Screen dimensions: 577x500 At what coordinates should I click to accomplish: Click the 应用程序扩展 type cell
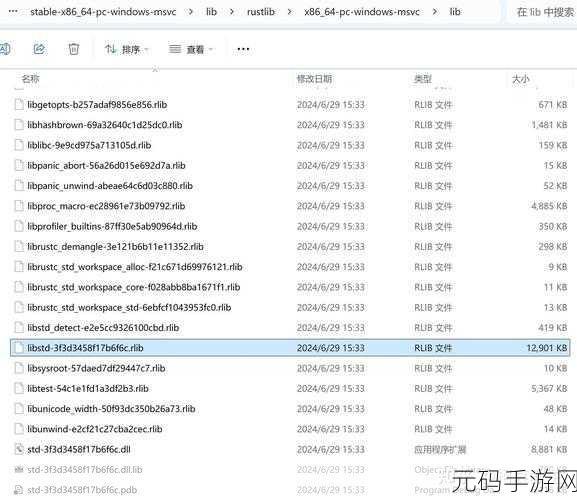(x=440, y=450)
